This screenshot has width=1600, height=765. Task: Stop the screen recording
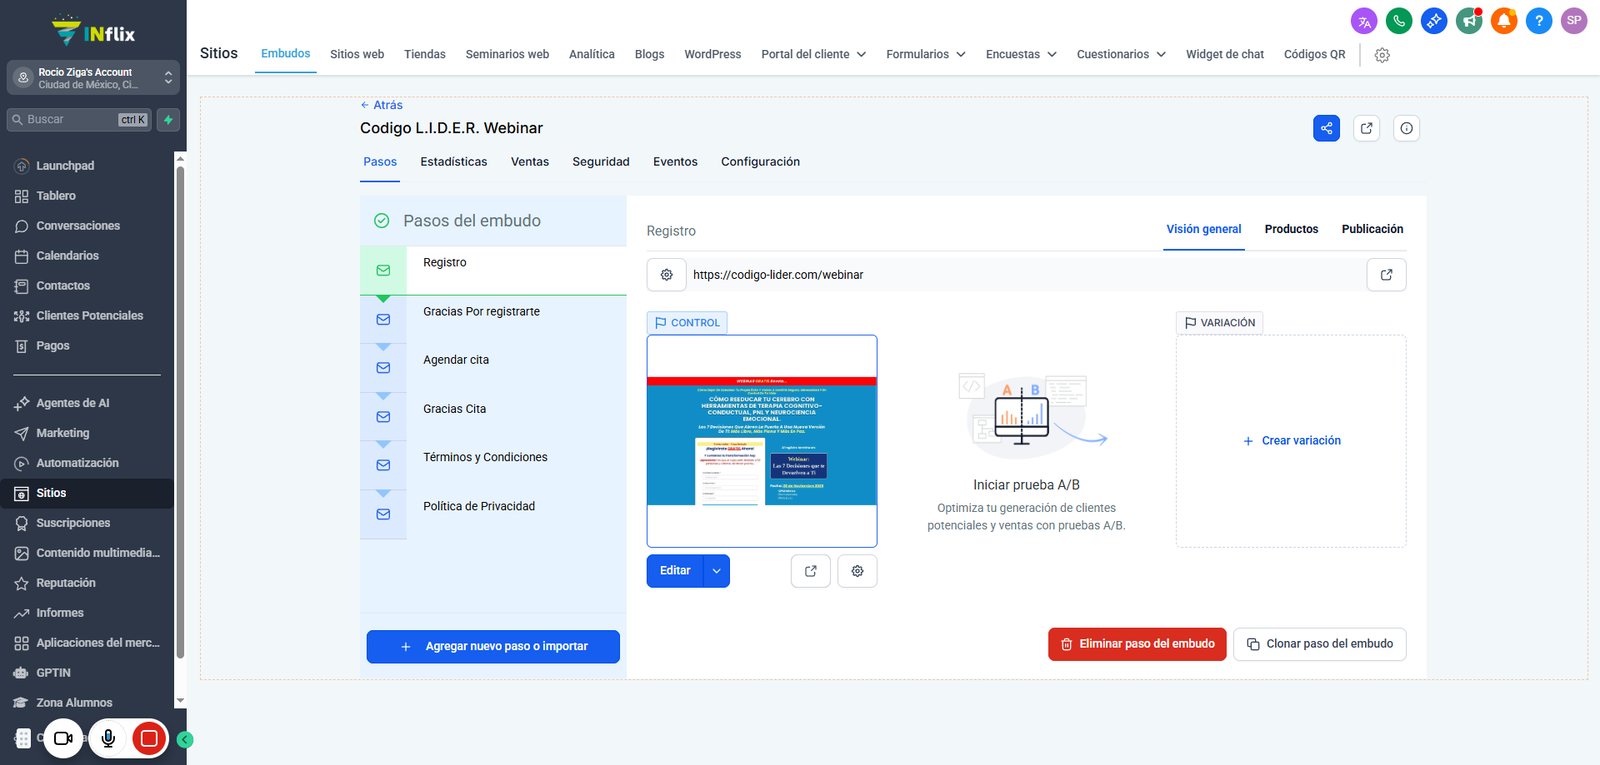pos(149,739)
